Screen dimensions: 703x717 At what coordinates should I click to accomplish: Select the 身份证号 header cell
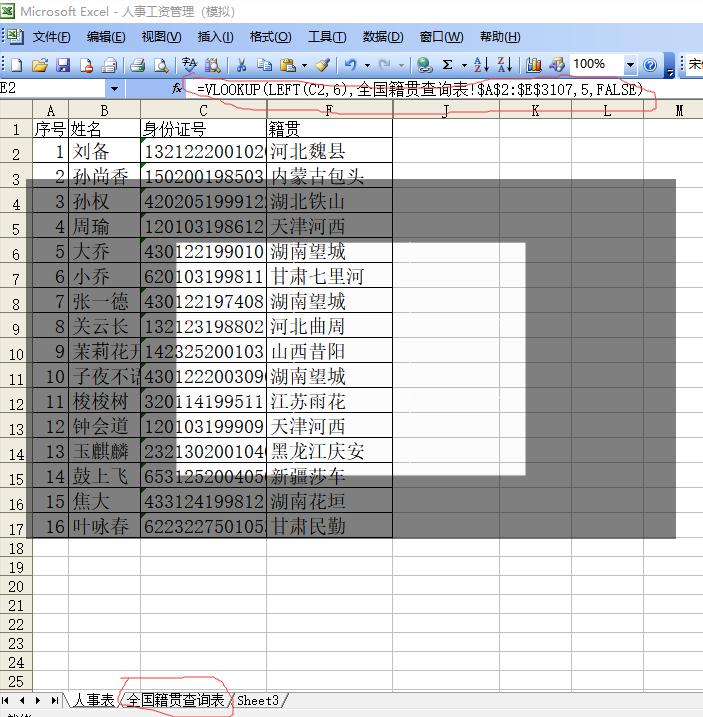[203, 128]
